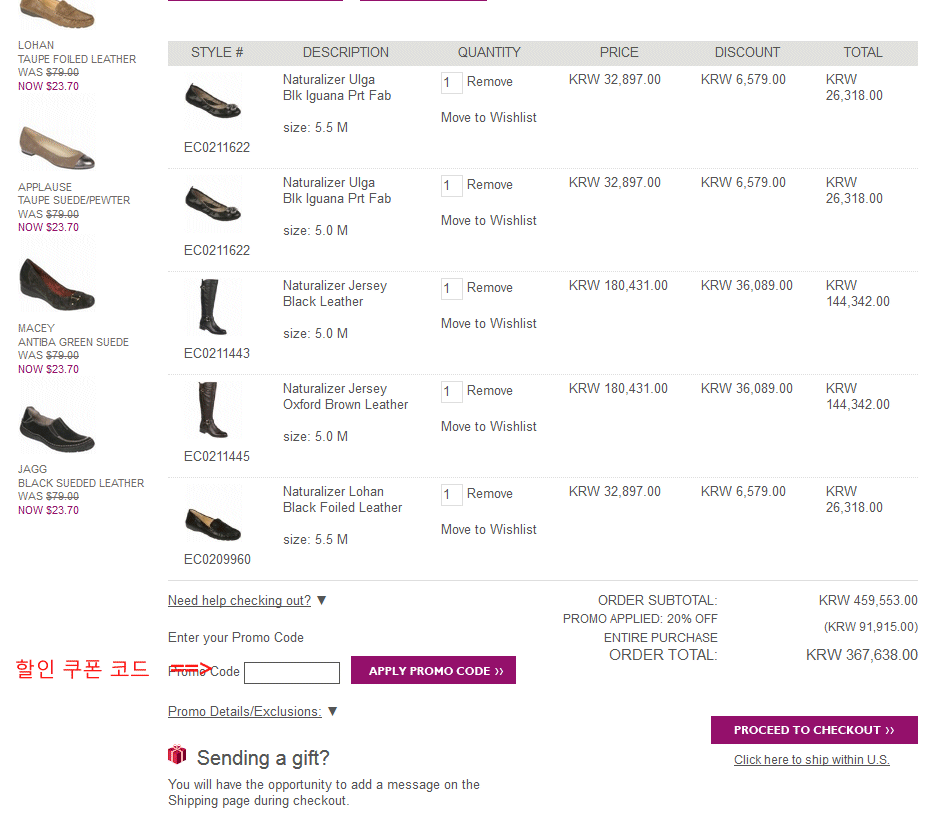The height and width of the screenshot is (823, 951).
Task: Expand the Need help checking out section
Action: point(240,601)
